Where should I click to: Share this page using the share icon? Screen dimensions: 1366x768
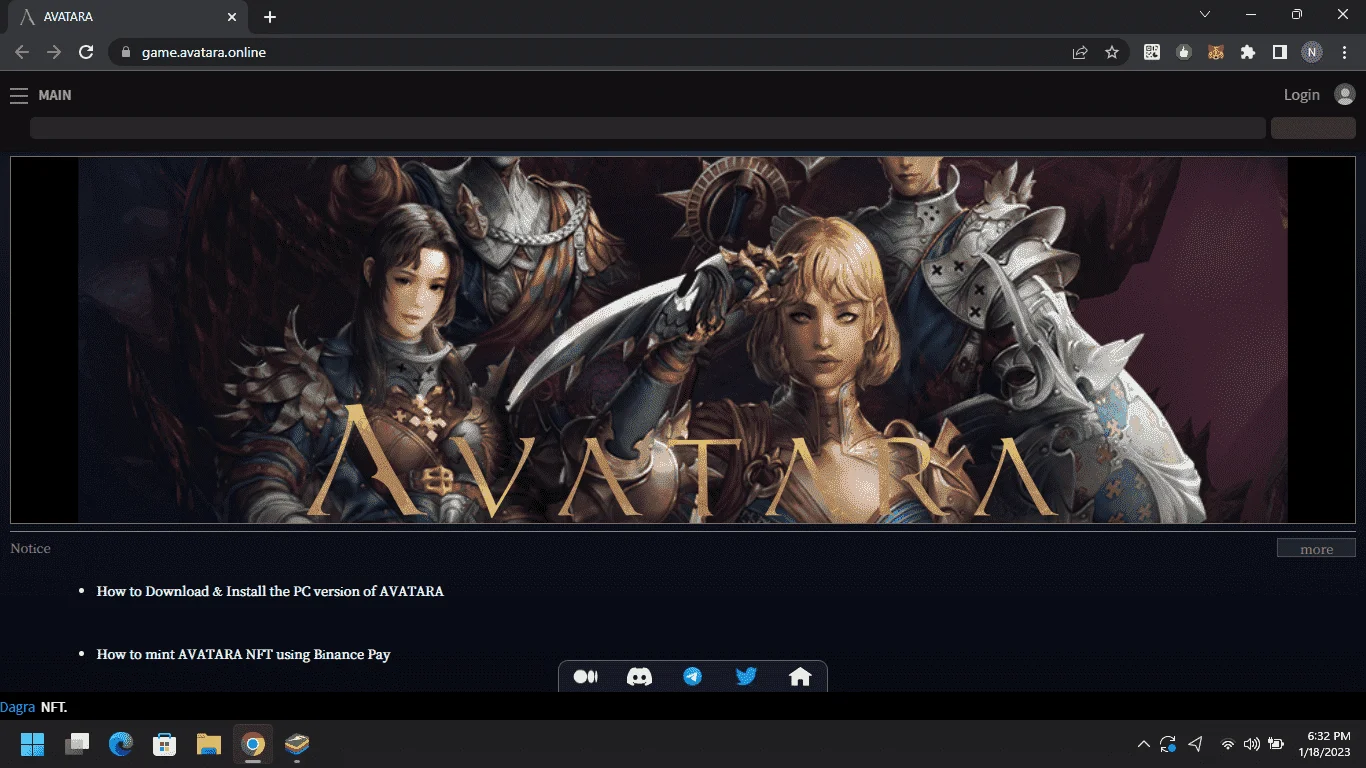coord(1080,52)
